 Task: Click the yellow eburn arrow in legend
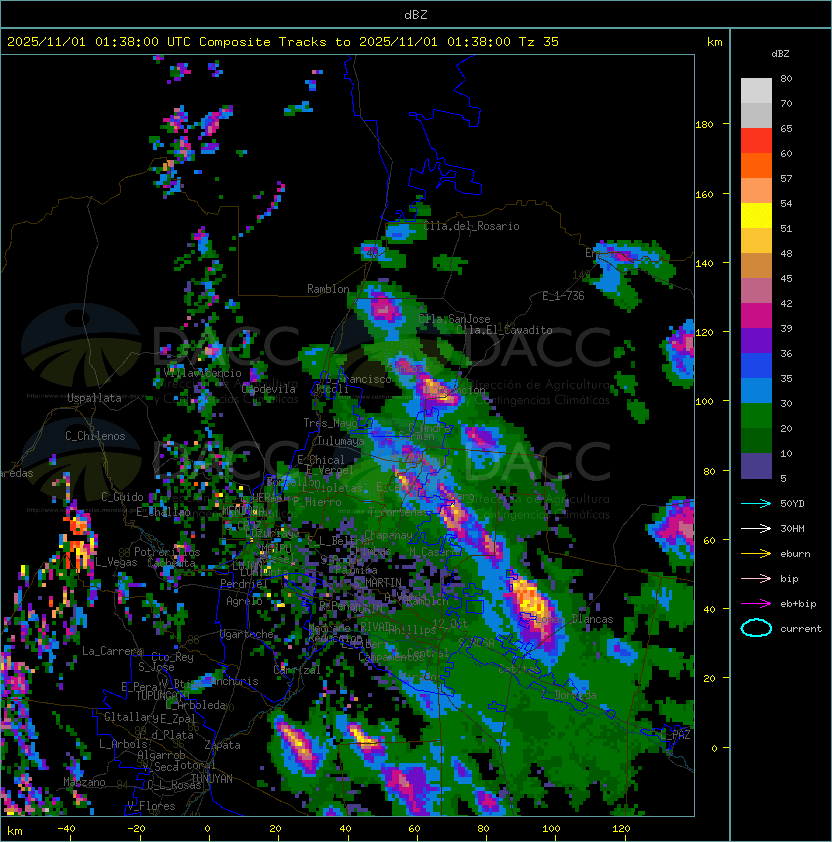pos(756,554)
